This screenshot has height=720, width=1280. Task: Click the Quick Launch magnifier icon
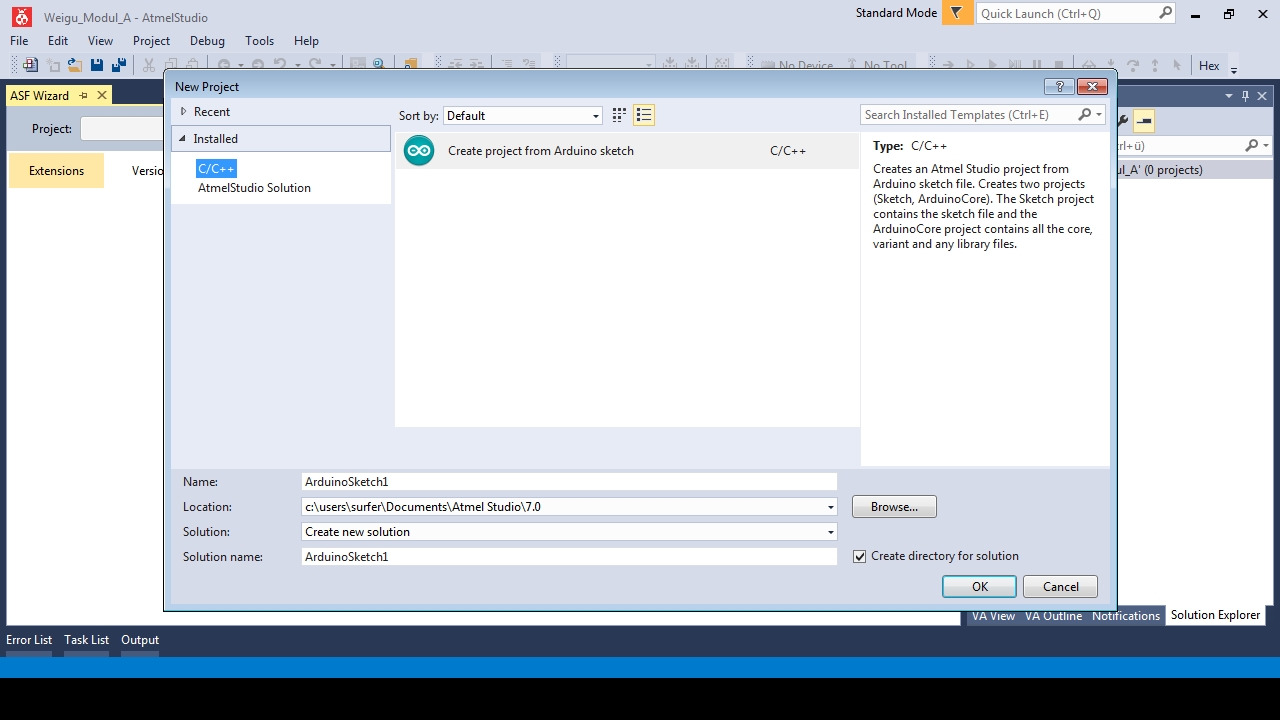(1165, 13)
